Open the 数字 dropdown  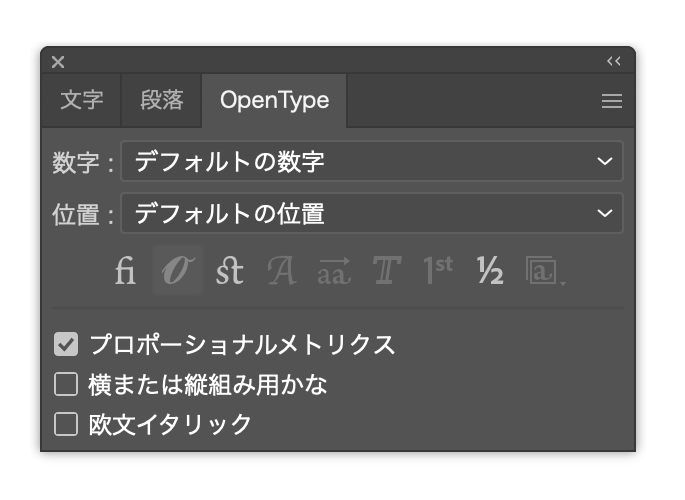pos(371,161)
